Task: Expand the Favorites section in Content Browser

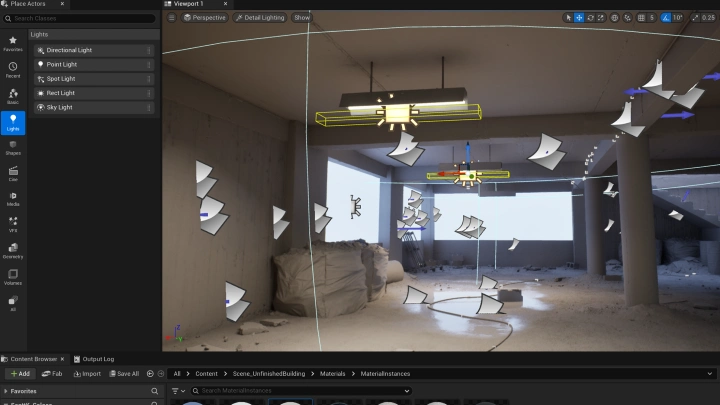Action: pos(6,391)
